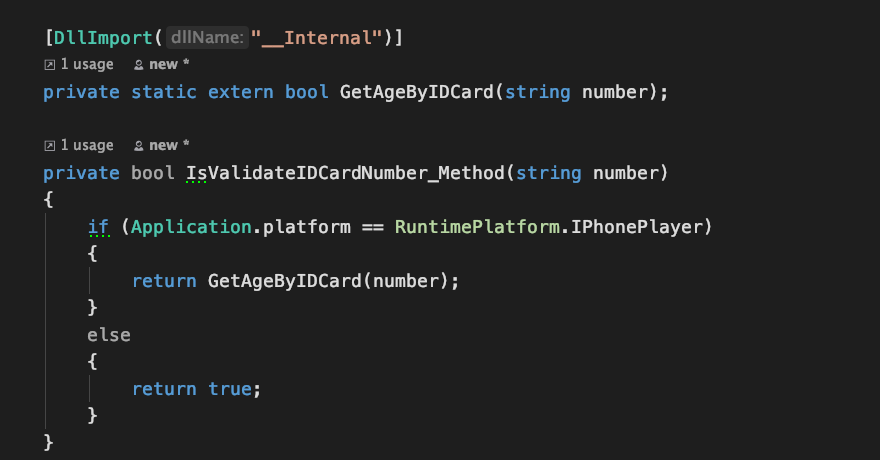Click the usage icon above GetAgeByIDCard
This screenshot has width=880, height=460.
[49, 65]
